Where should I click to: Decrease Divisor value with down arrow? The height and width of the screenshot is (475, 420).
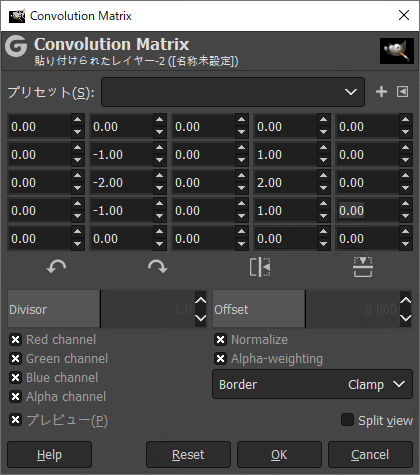(x=200, y=318)
